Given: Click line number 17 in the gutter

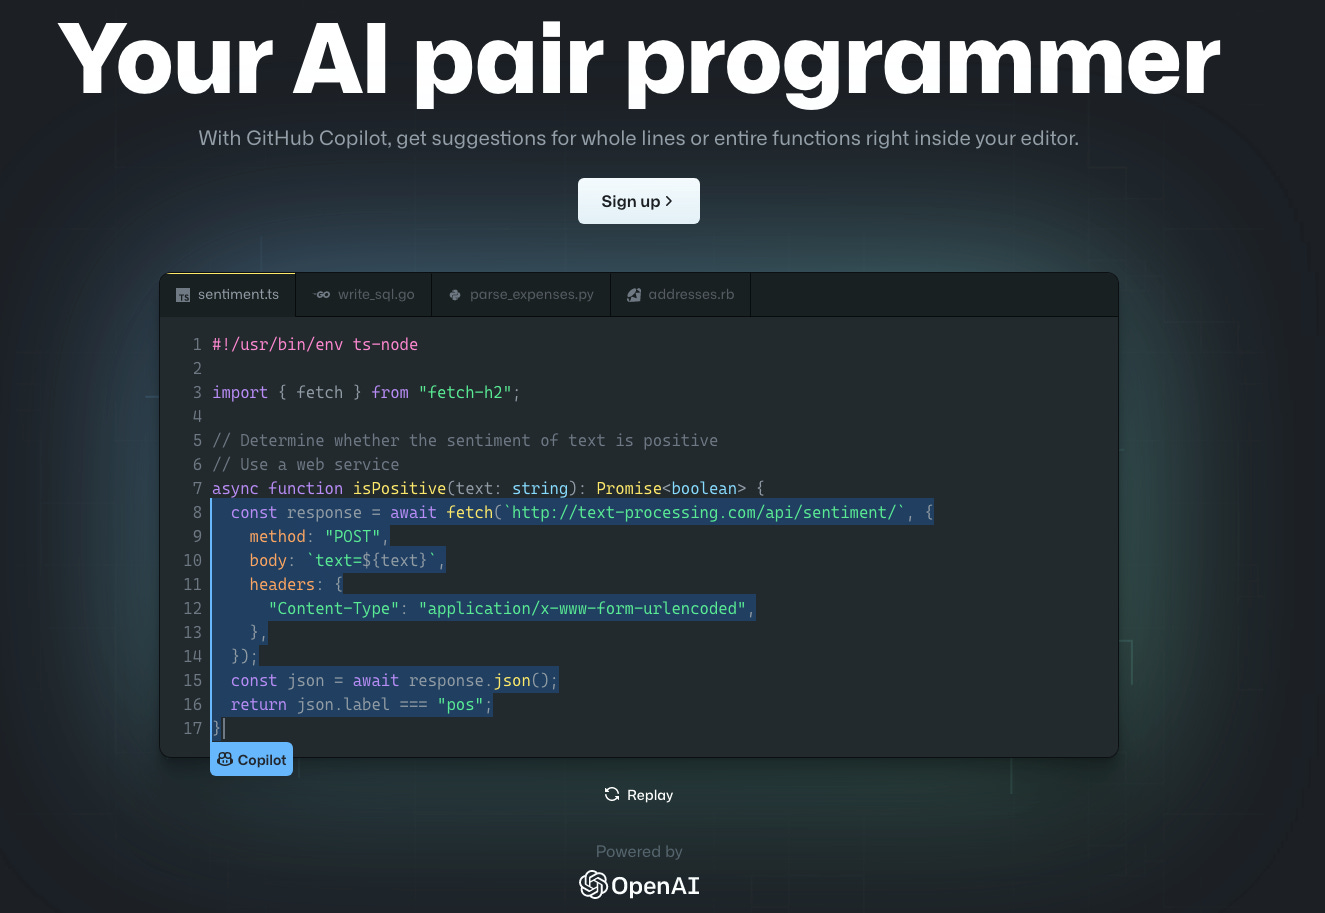Looking at the screenshot, I should click(x=192, y=728).
